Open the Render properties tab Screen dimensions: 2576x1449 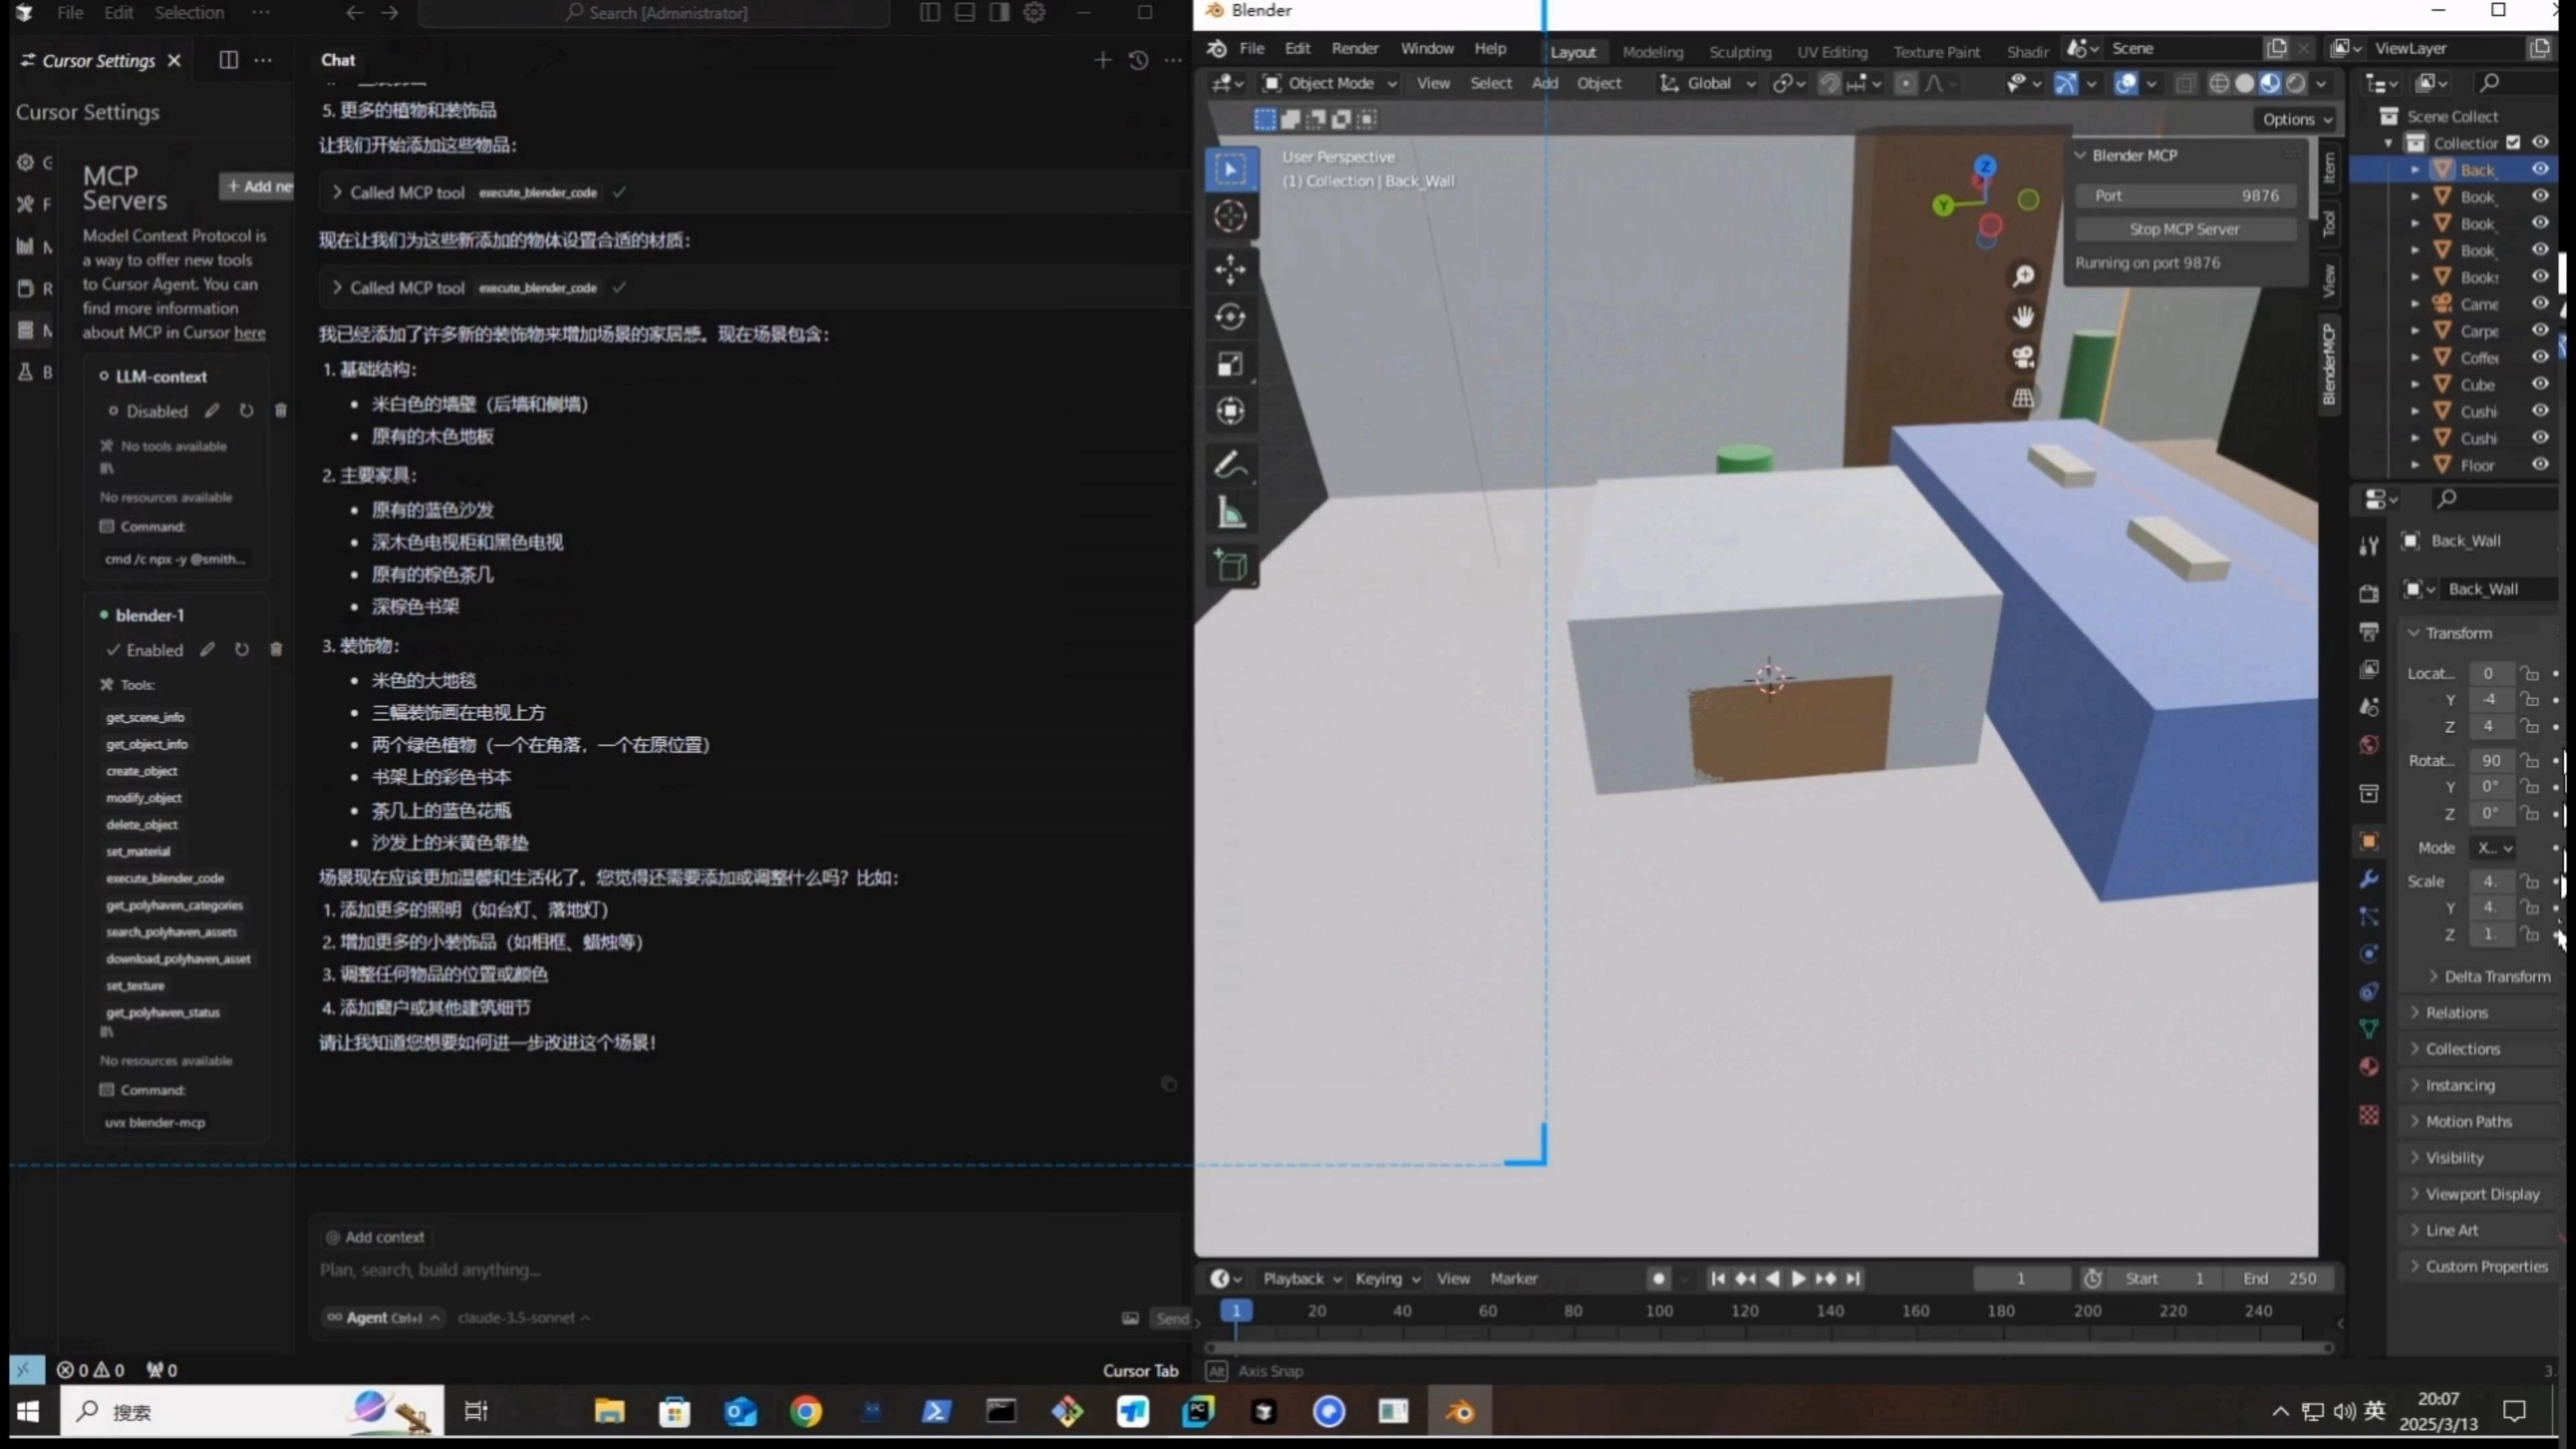click(2369, 593)
